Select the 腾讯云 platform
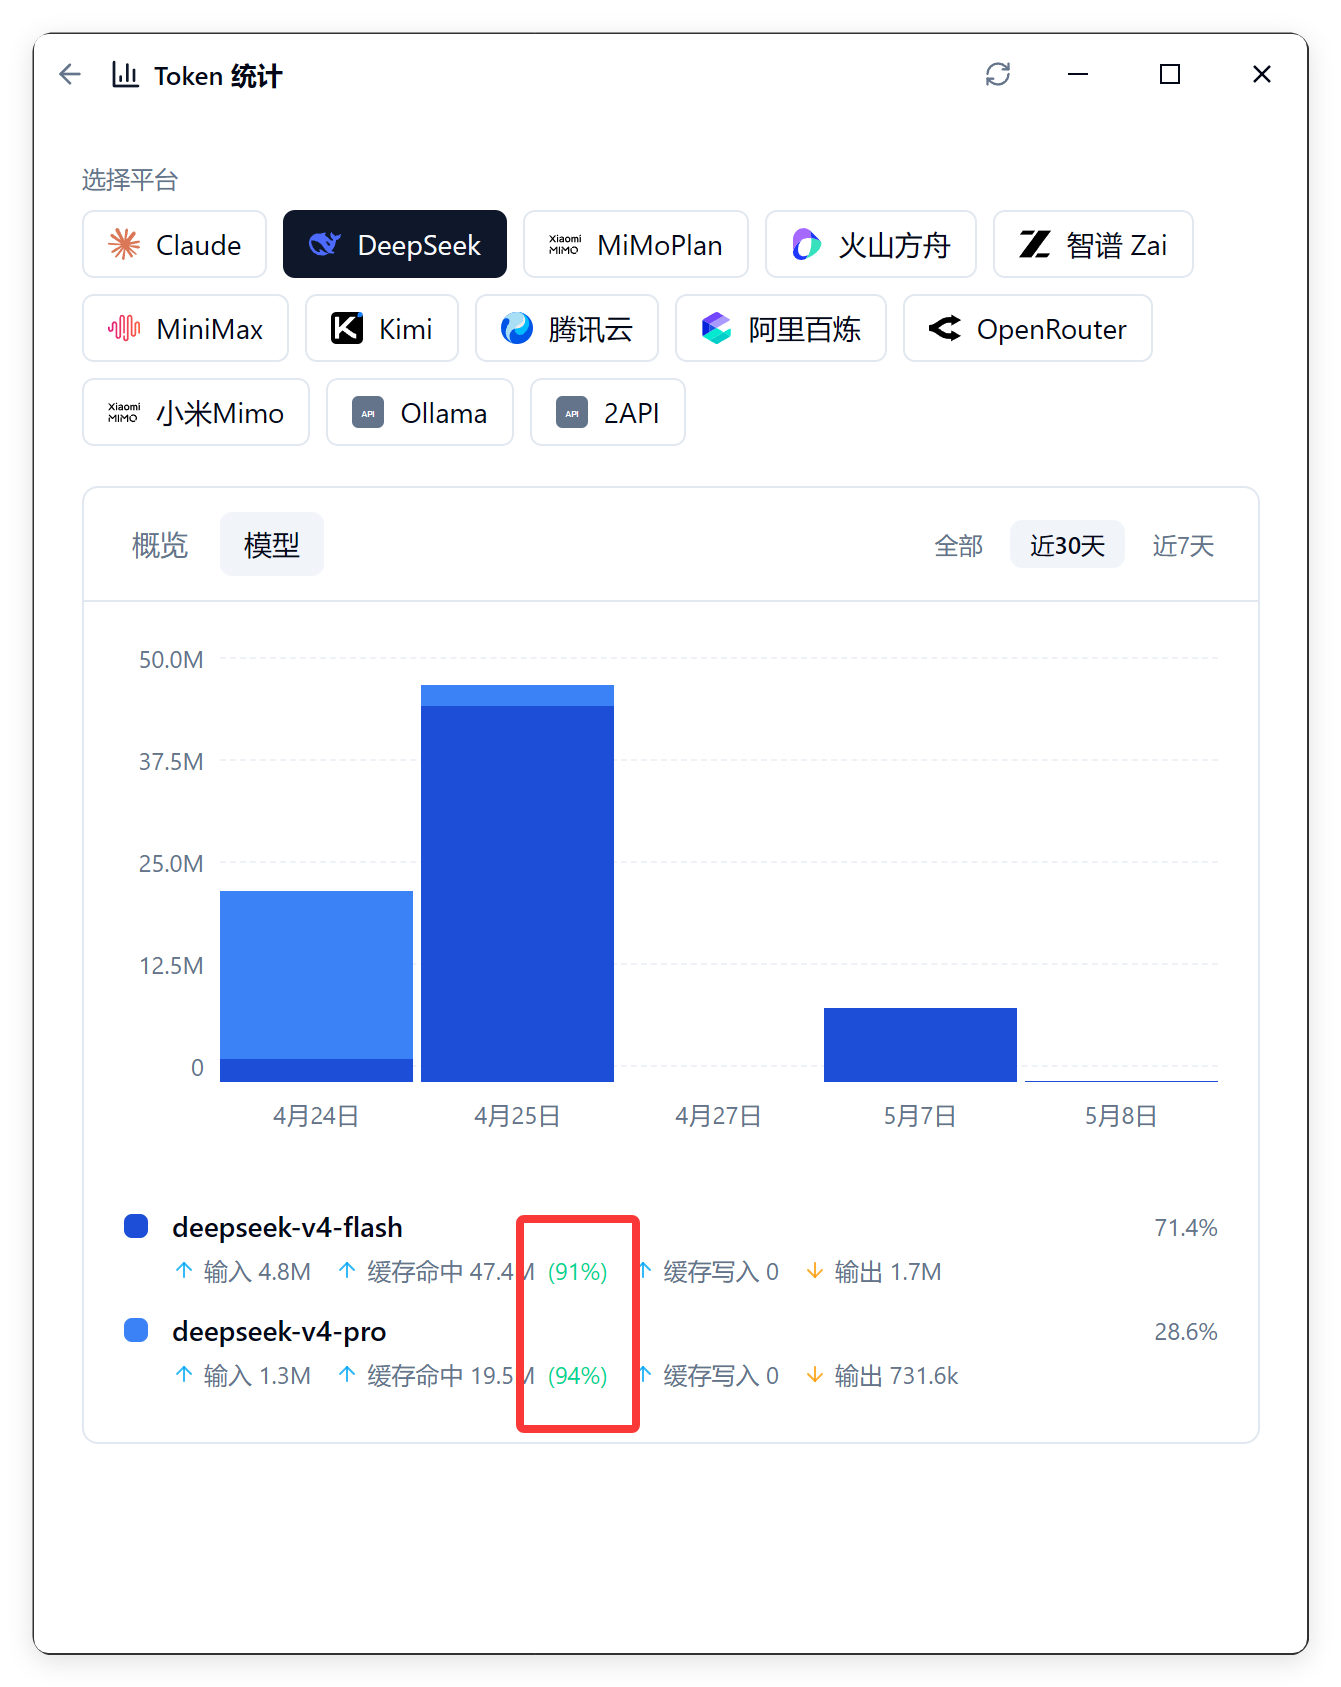This screenshot has width=1341, height=1687. coord(567,328)
